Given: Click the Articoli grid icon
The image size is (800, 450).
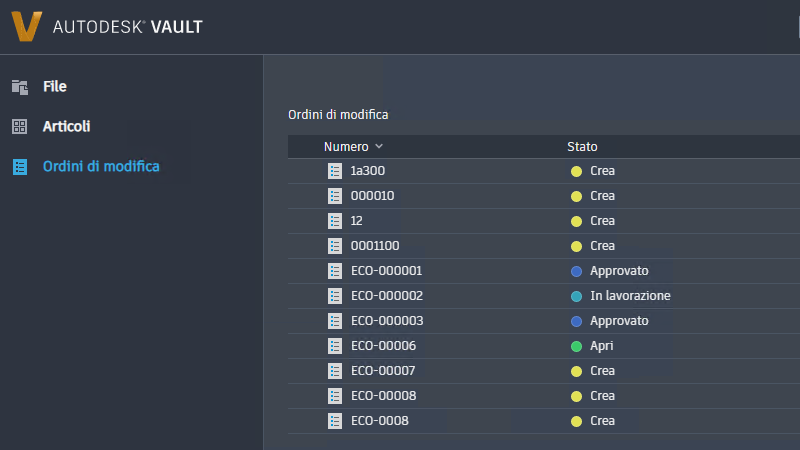Looking at the screenshot, I should [x=19, y=127].
